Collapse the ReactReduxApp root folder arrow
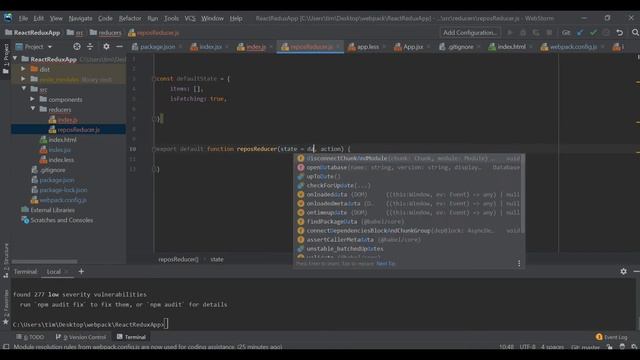Viewport: 640px width, 360px height. [x=15, y=59]
